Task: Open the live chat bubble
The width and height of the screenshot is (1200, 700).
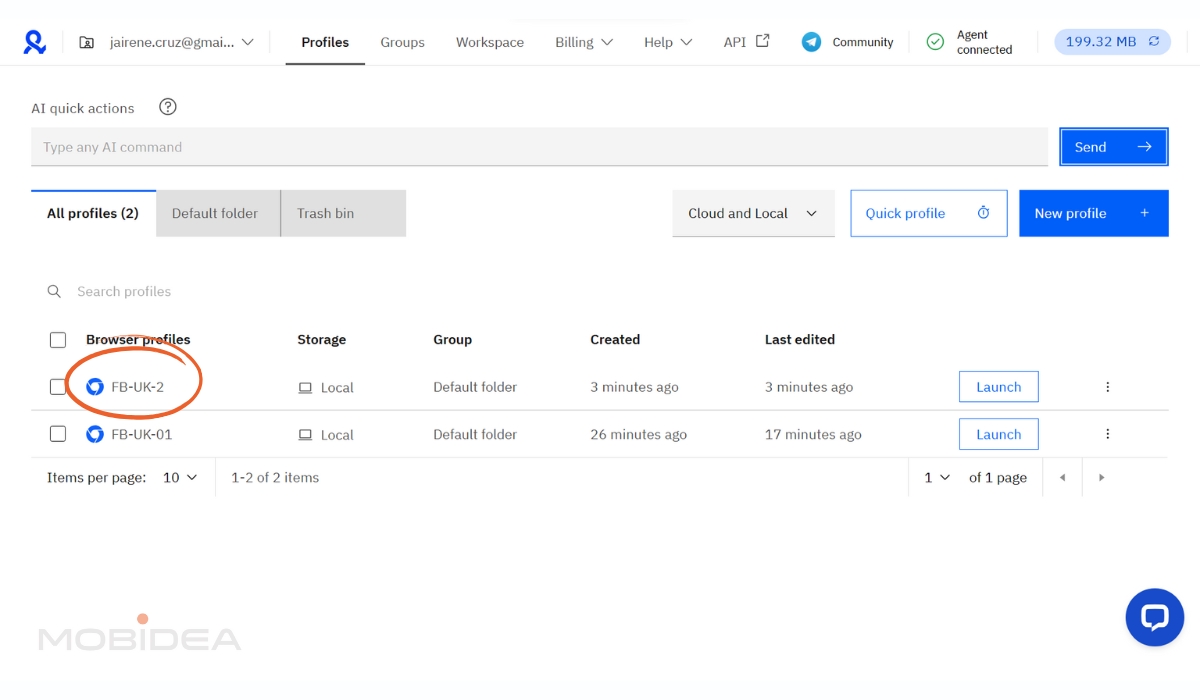Action: click(1154, 617)
